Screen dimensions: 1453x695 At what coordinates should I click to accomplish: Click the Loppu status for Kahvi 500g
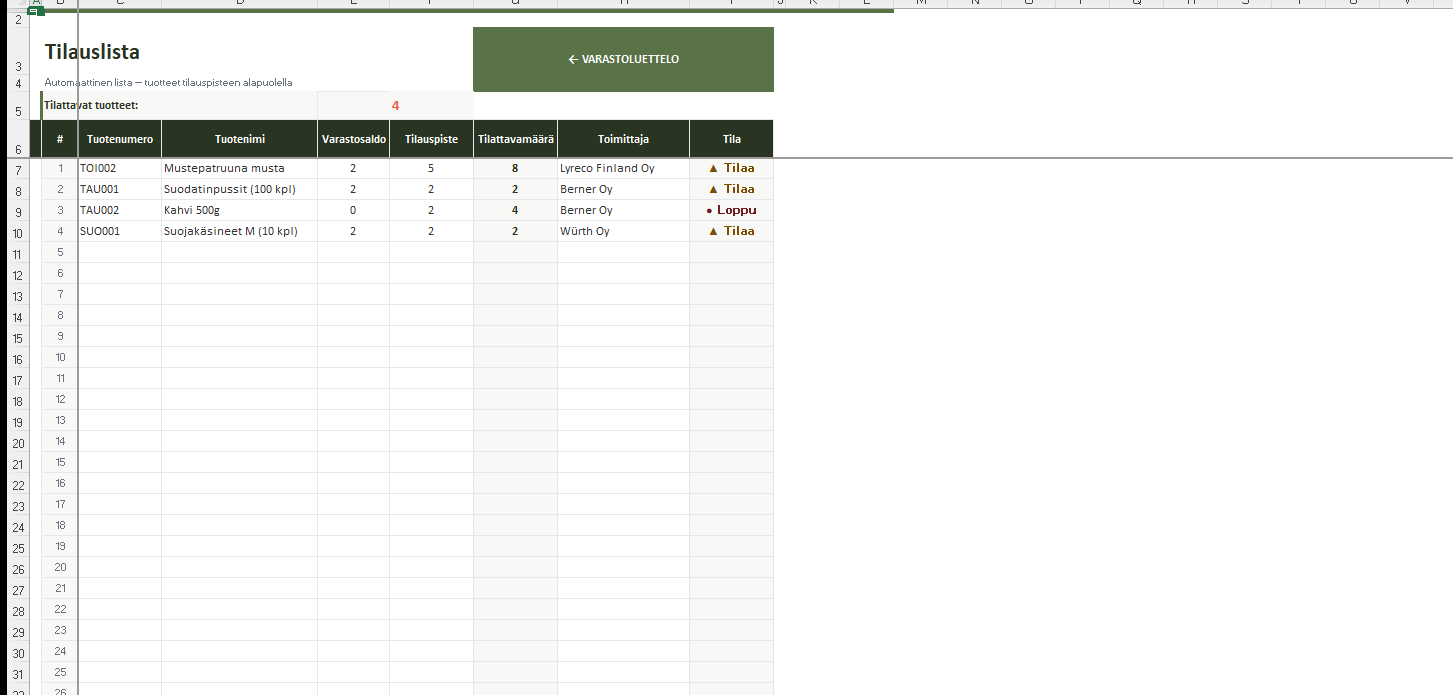(x=731, y=210)
